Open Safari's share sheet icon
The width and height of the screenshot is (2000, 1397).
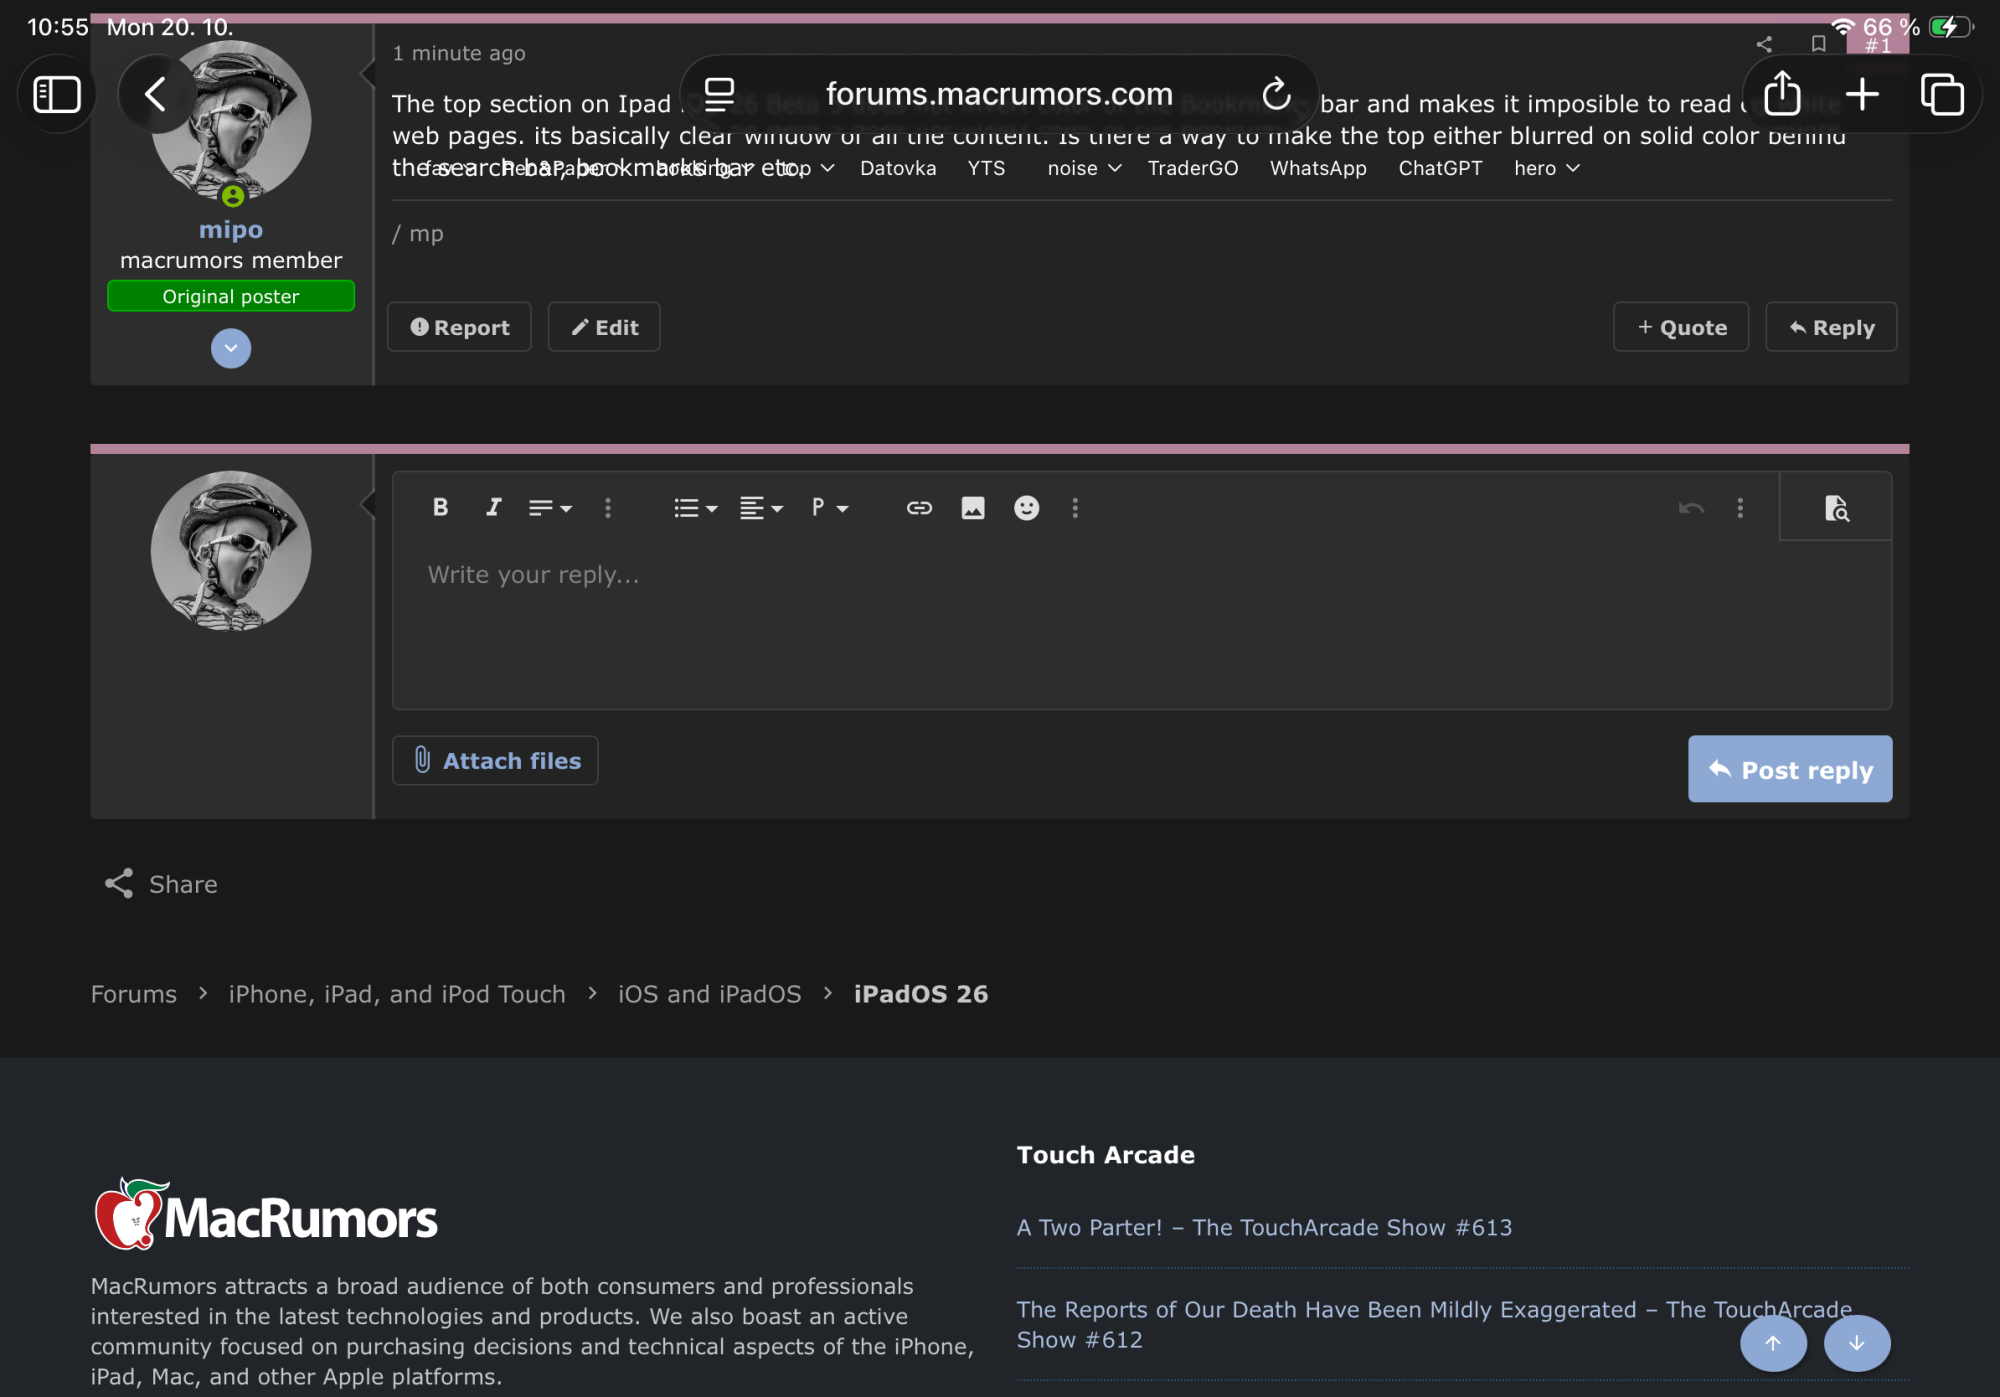click(x=1782, y=94)
